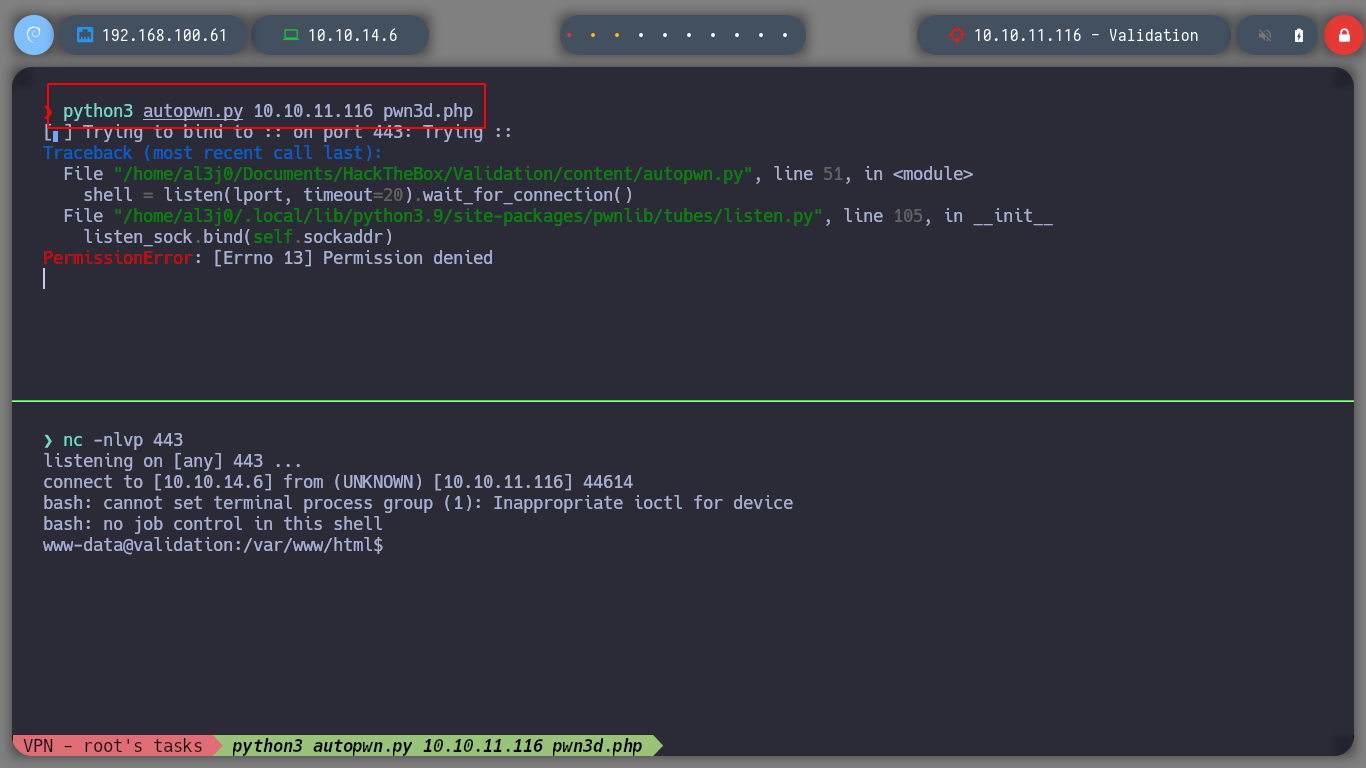Click the red PermissionError text
Screen dimensions: 1366x768
118,258
